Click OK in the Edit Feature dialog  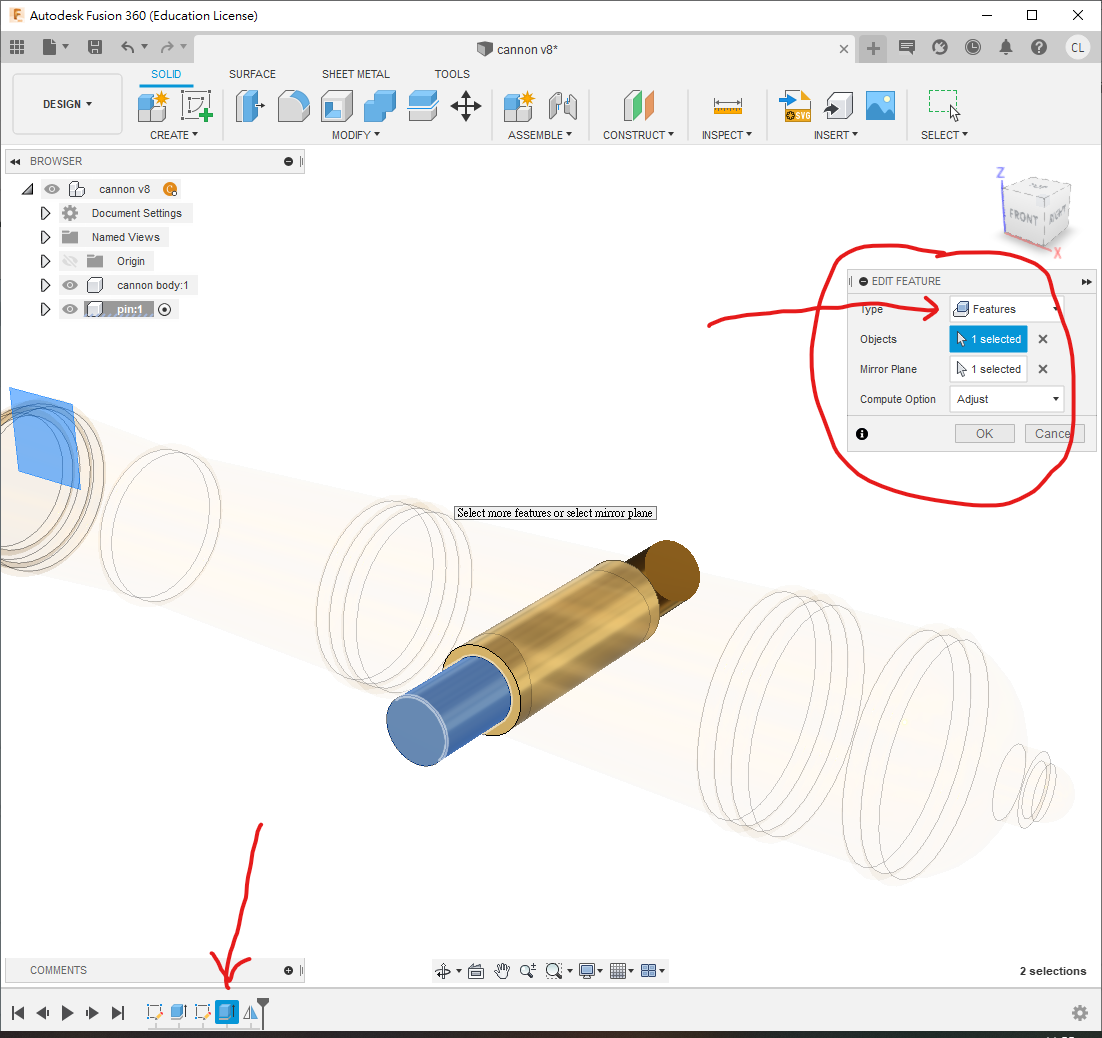(984, 433)
